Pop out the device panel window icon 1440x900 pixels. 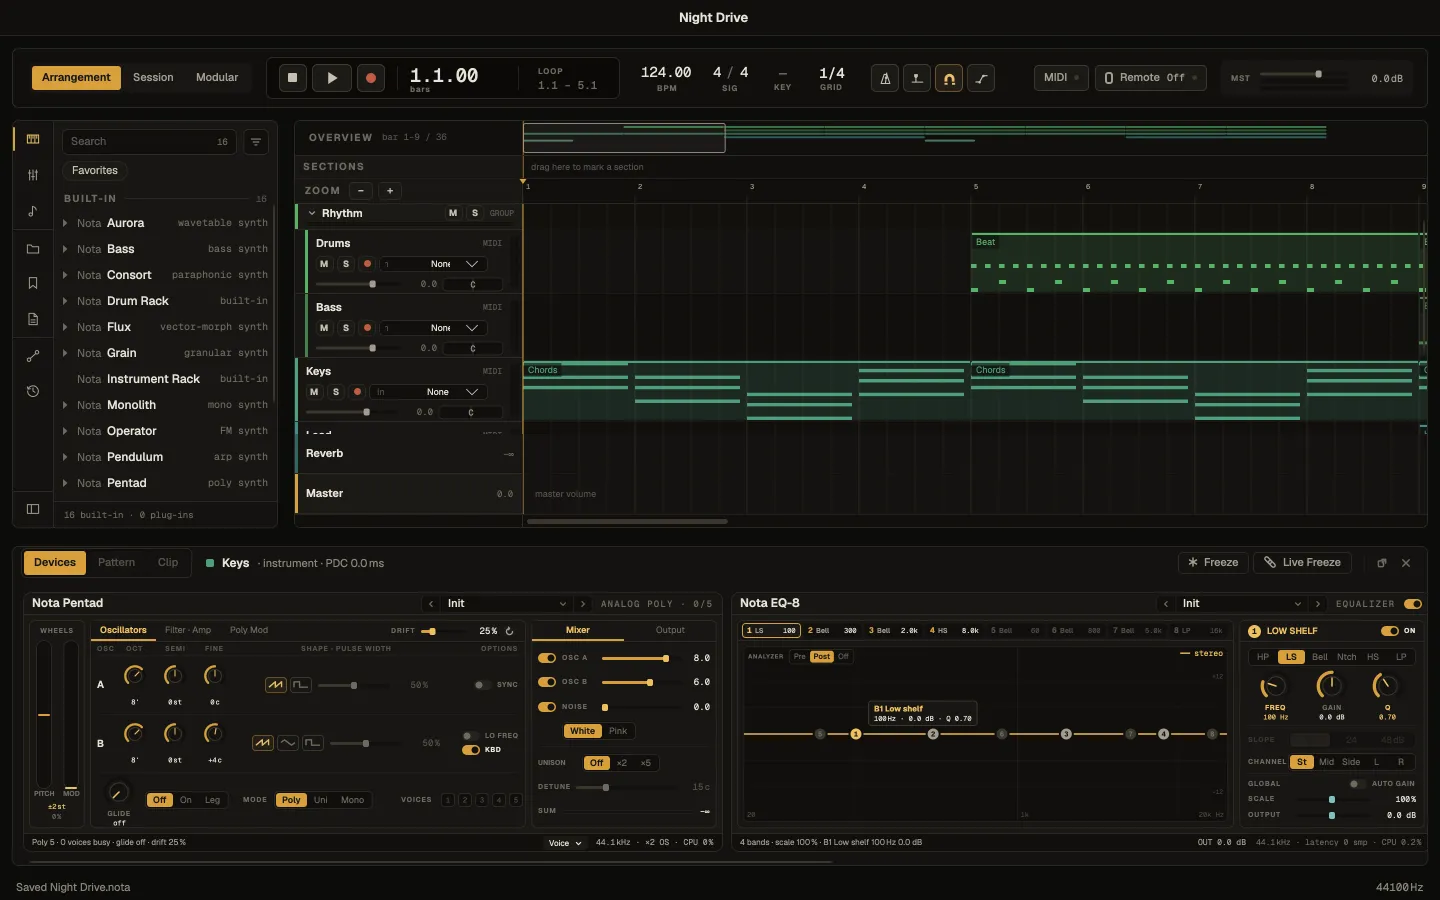click(1382, 563)
